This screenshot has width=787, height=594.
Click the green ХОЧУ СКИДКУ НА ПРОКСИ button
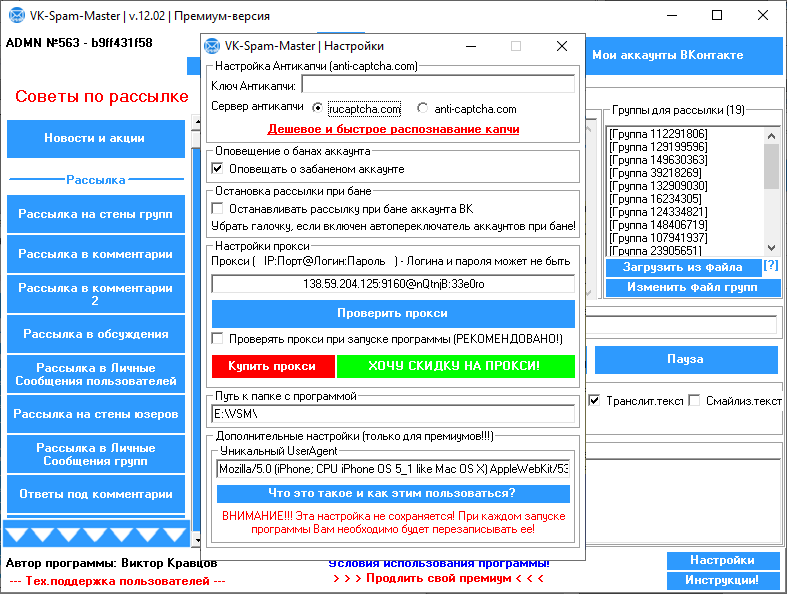point(455,366)
